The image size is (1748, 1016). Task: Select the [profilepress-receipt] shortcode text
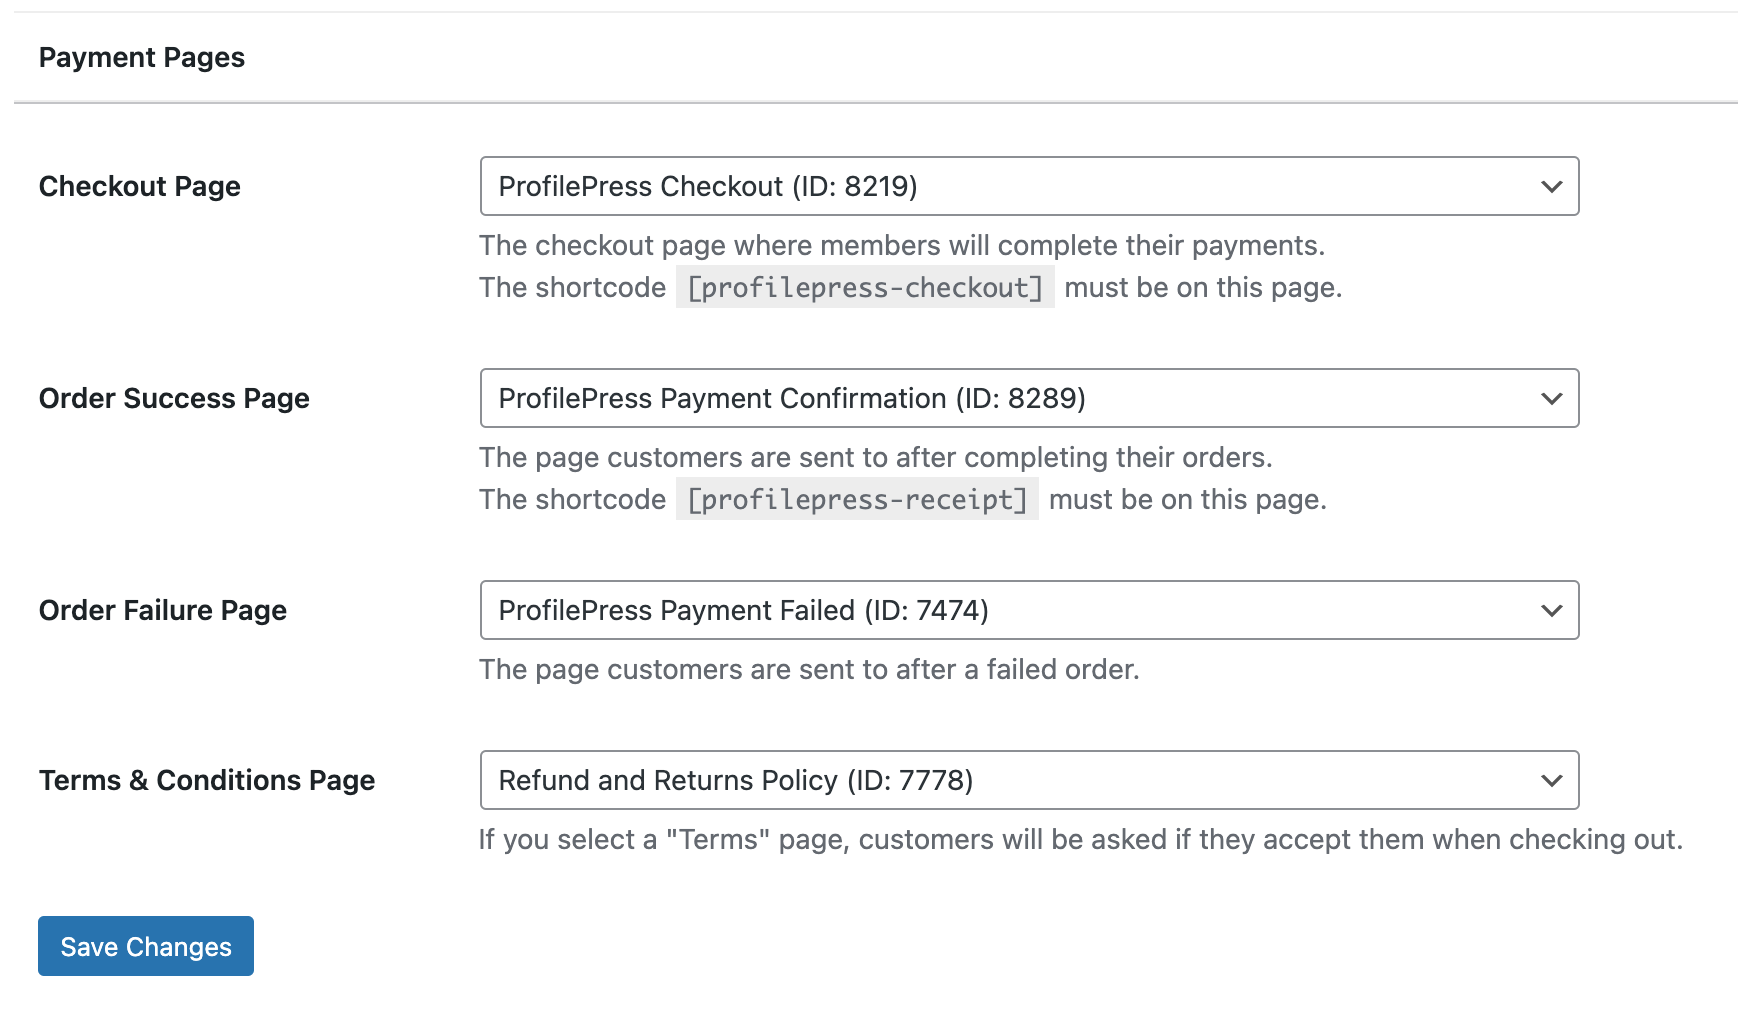857,499
